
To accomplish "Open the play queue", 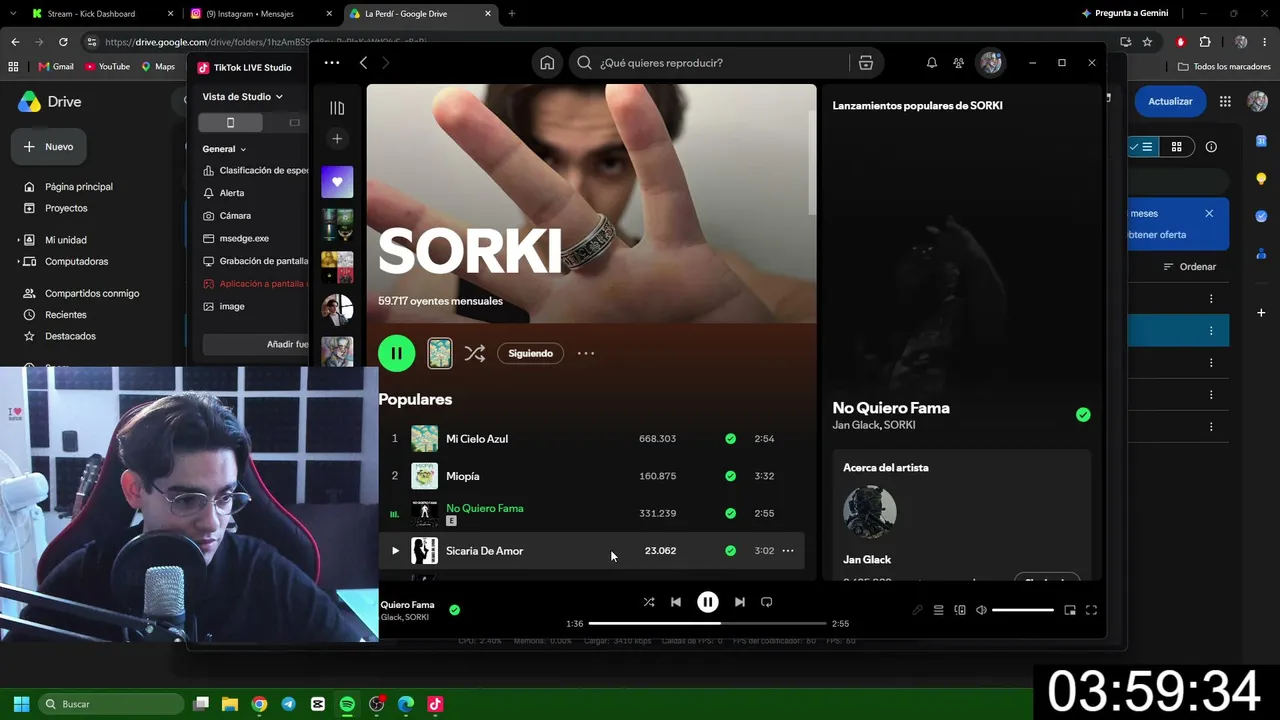I will click(x=938, y=610).
